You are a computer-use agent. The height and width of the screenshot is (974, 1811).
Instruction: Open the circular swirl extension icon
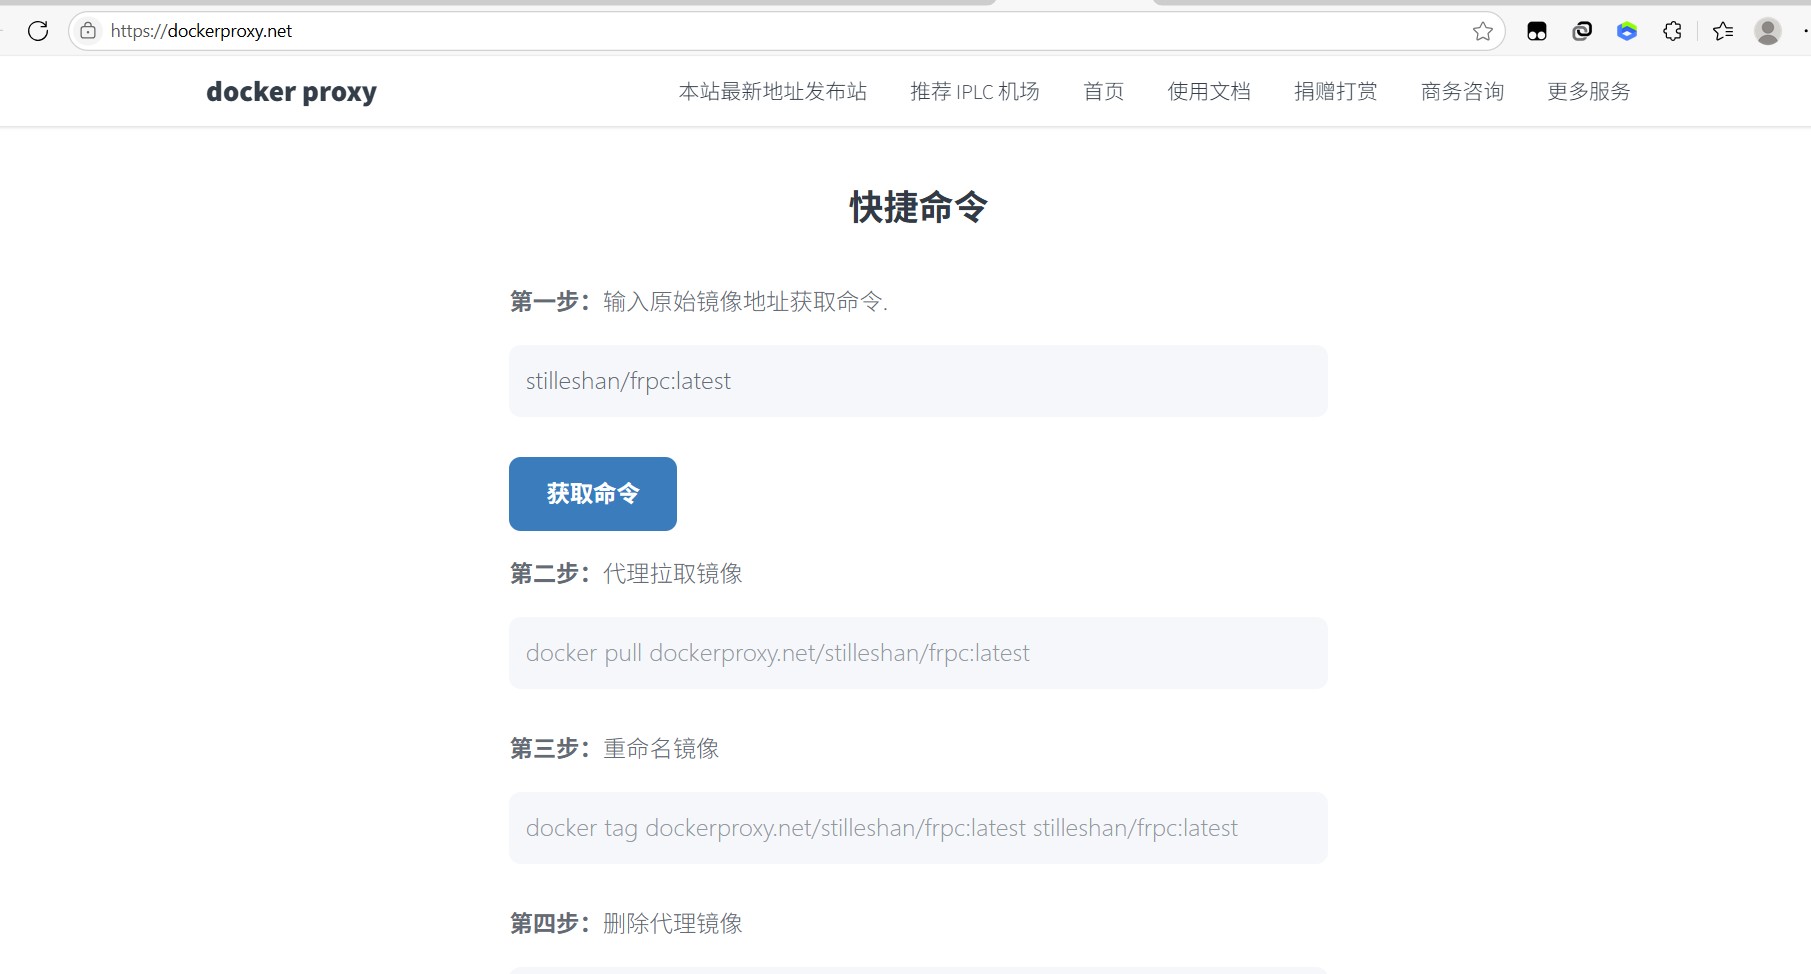pyautogui.click(x=1582, y=31)
